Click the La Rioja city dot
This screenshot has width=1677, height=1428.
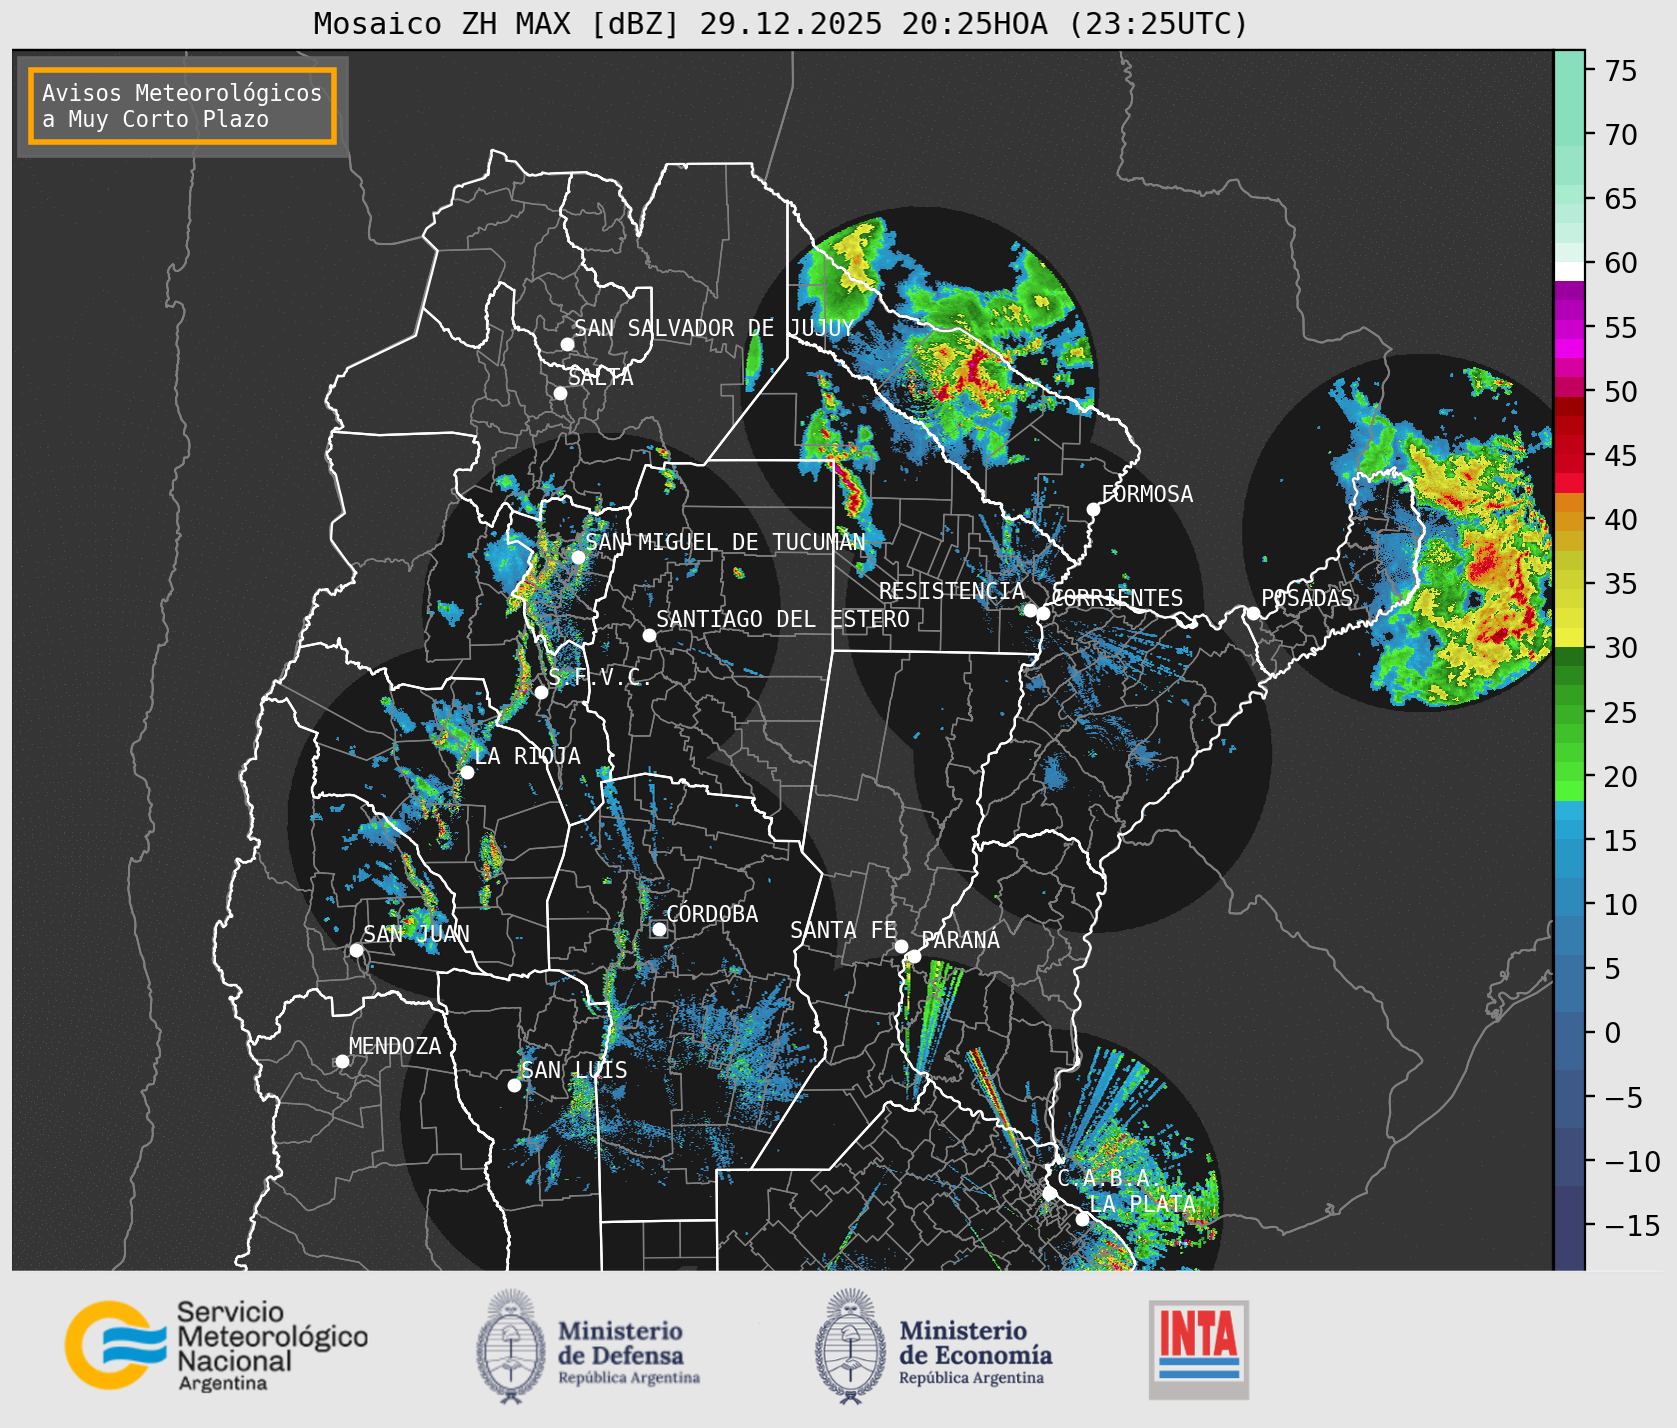[x=467, y=772]
